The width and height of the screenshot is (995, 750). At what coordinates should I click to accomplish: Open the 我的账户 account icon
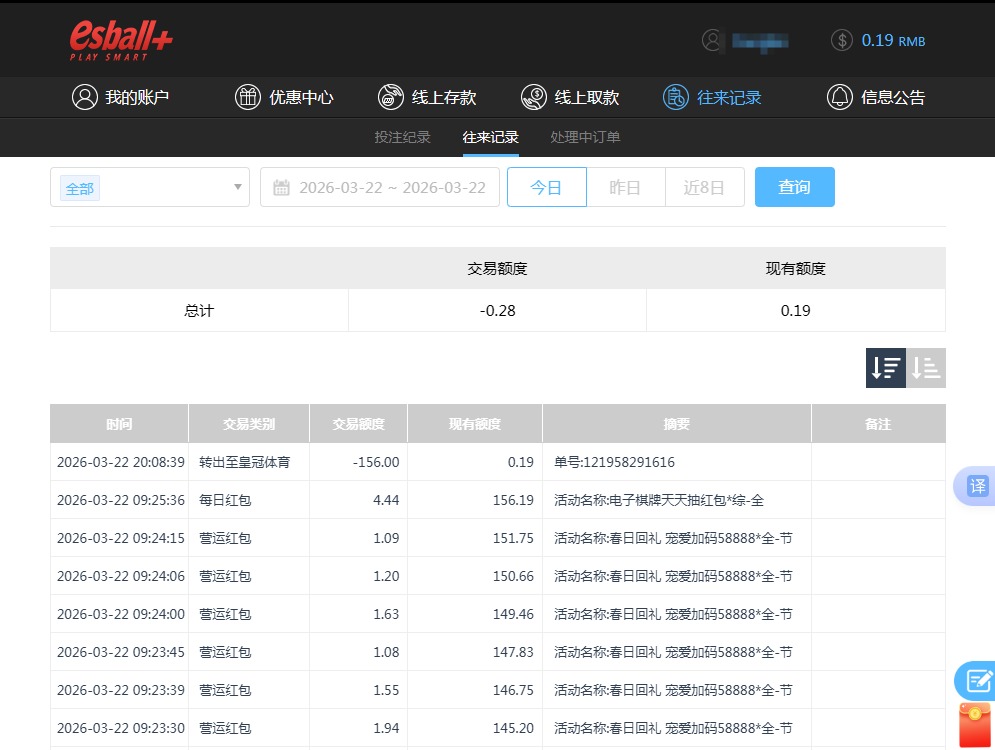[85, 97]
